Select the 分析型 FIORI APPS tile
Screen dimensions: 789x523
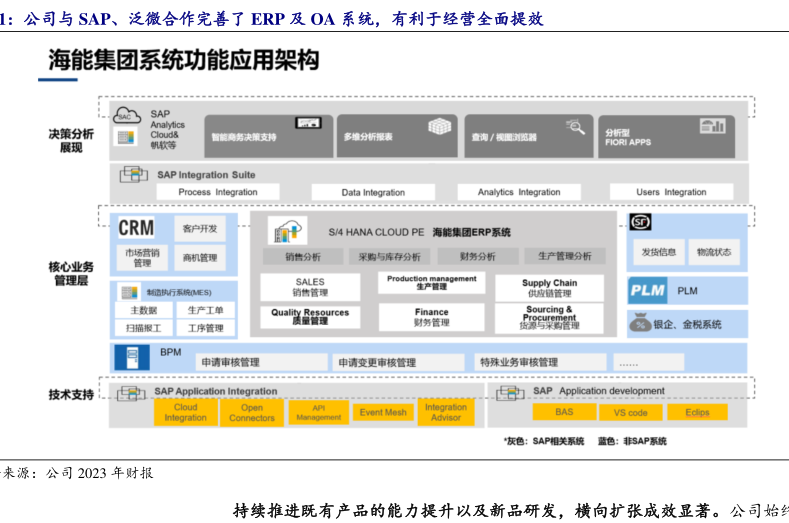(x=666, y=136)
